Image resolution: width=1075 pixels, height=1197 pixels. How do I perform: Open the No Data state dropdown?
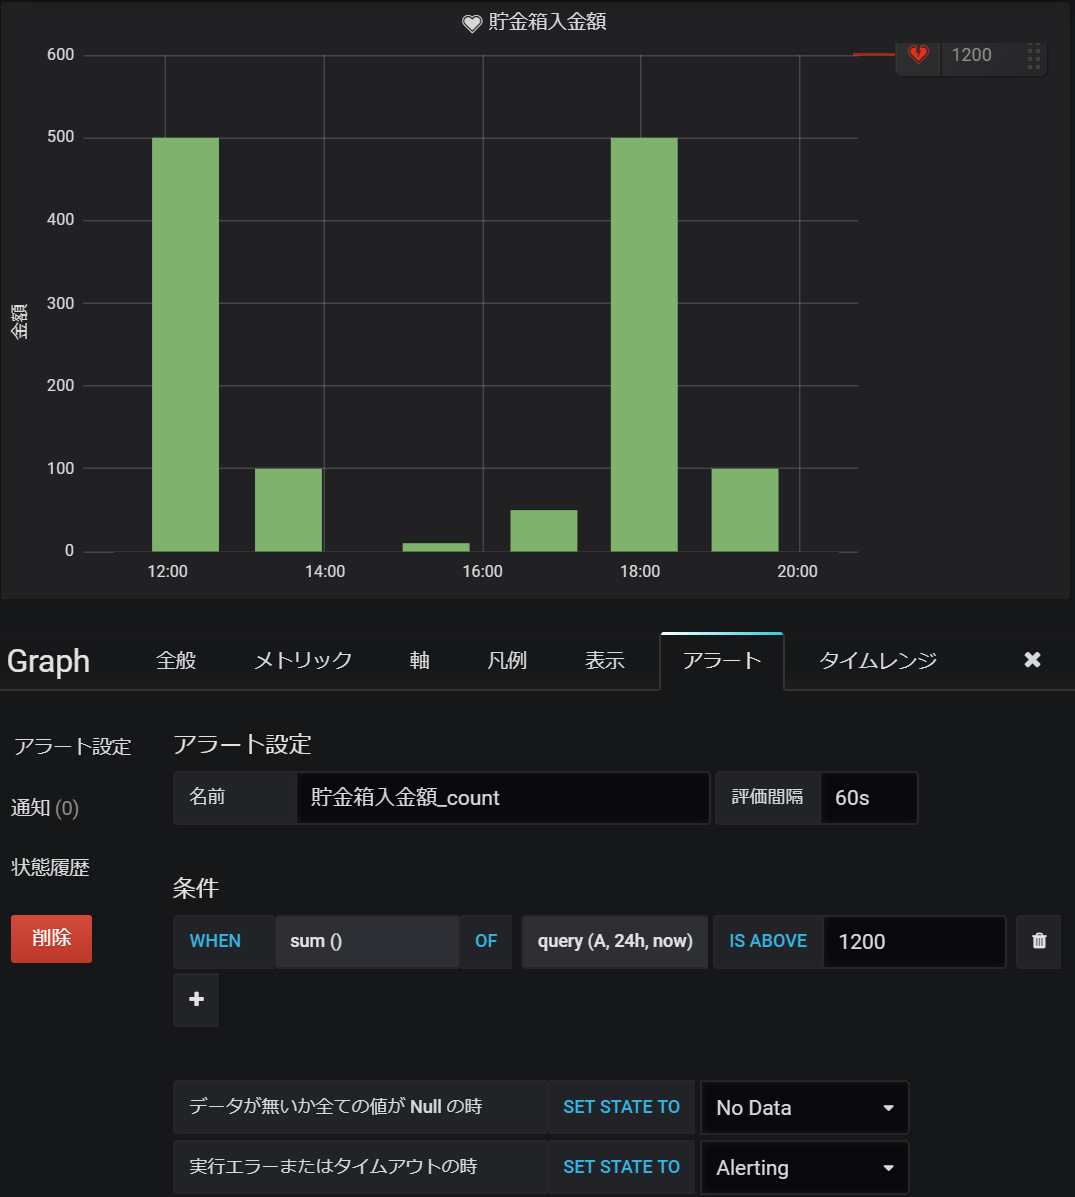click(x=805, y=1108)
